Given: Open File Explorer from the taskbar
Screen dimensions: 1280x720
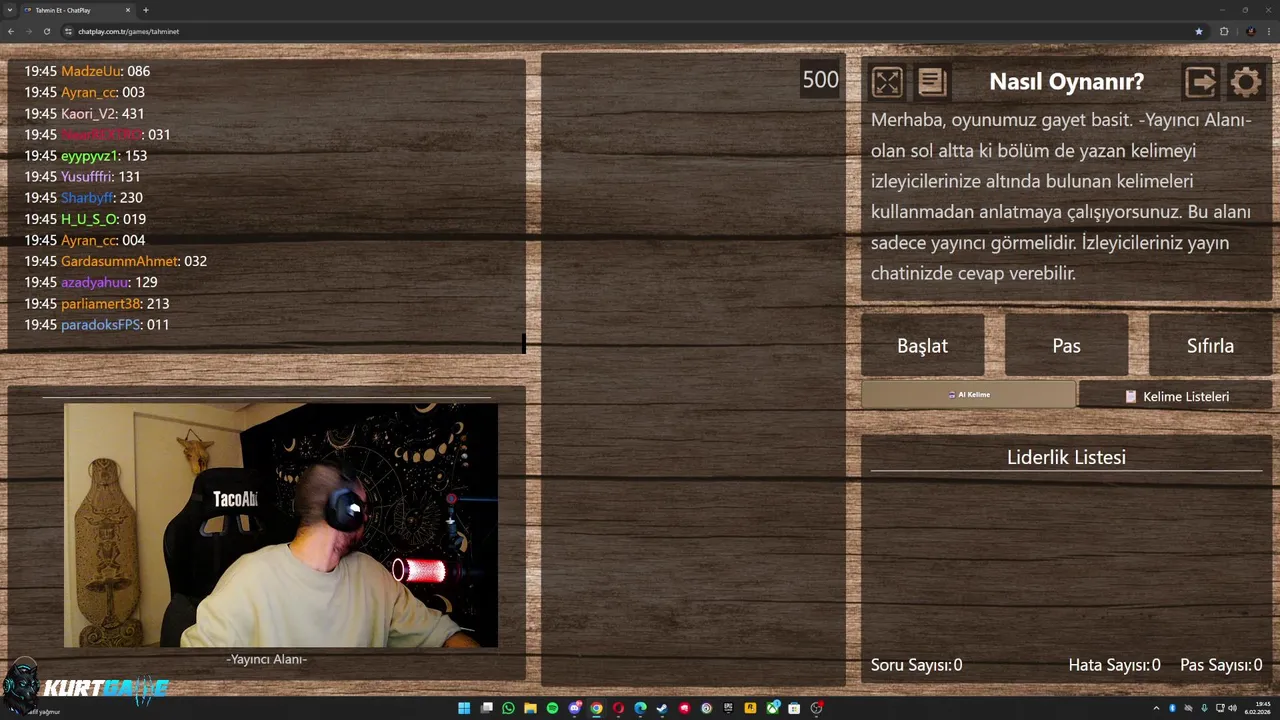Looking at the screenshot, I should click(x=531, y=708).
